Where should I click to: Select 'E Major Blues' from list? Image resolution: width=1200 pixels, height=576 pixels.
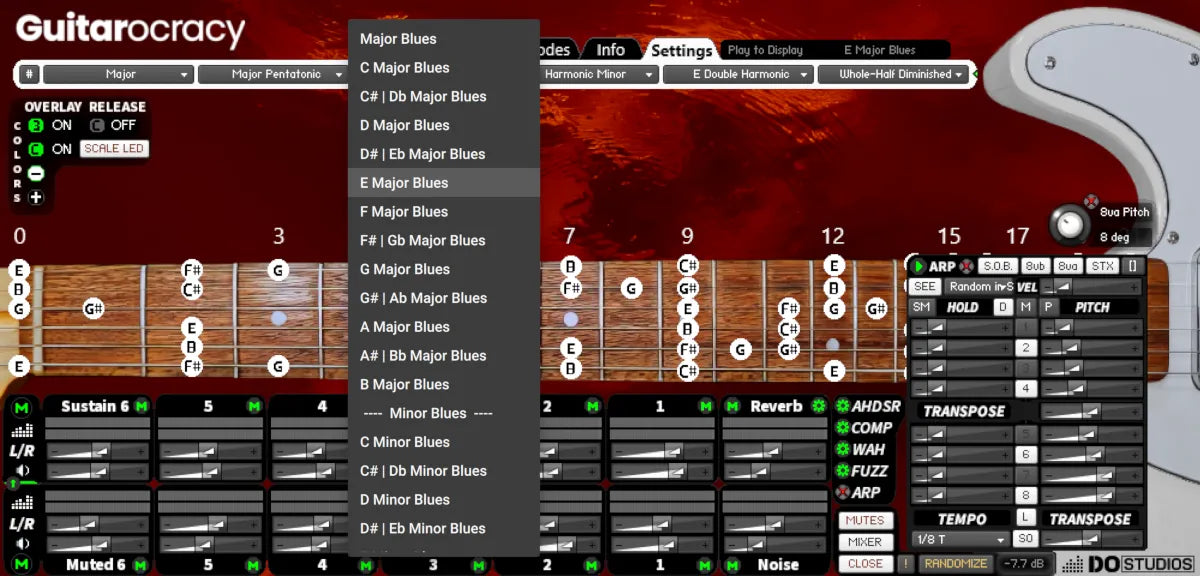coord(444,183)
